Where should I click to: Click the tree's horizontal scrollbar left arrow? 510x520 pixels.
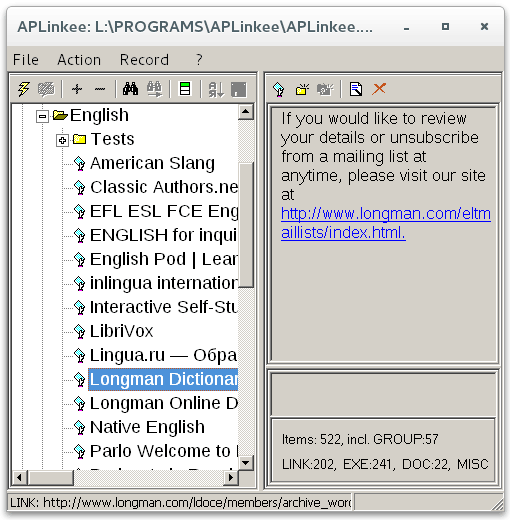[19, 478]
